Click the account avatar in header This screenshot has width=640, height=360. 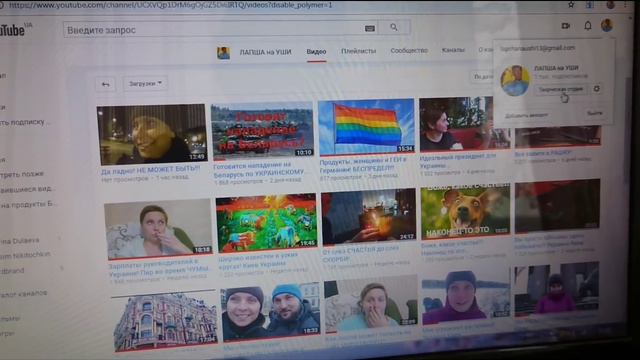607,25
